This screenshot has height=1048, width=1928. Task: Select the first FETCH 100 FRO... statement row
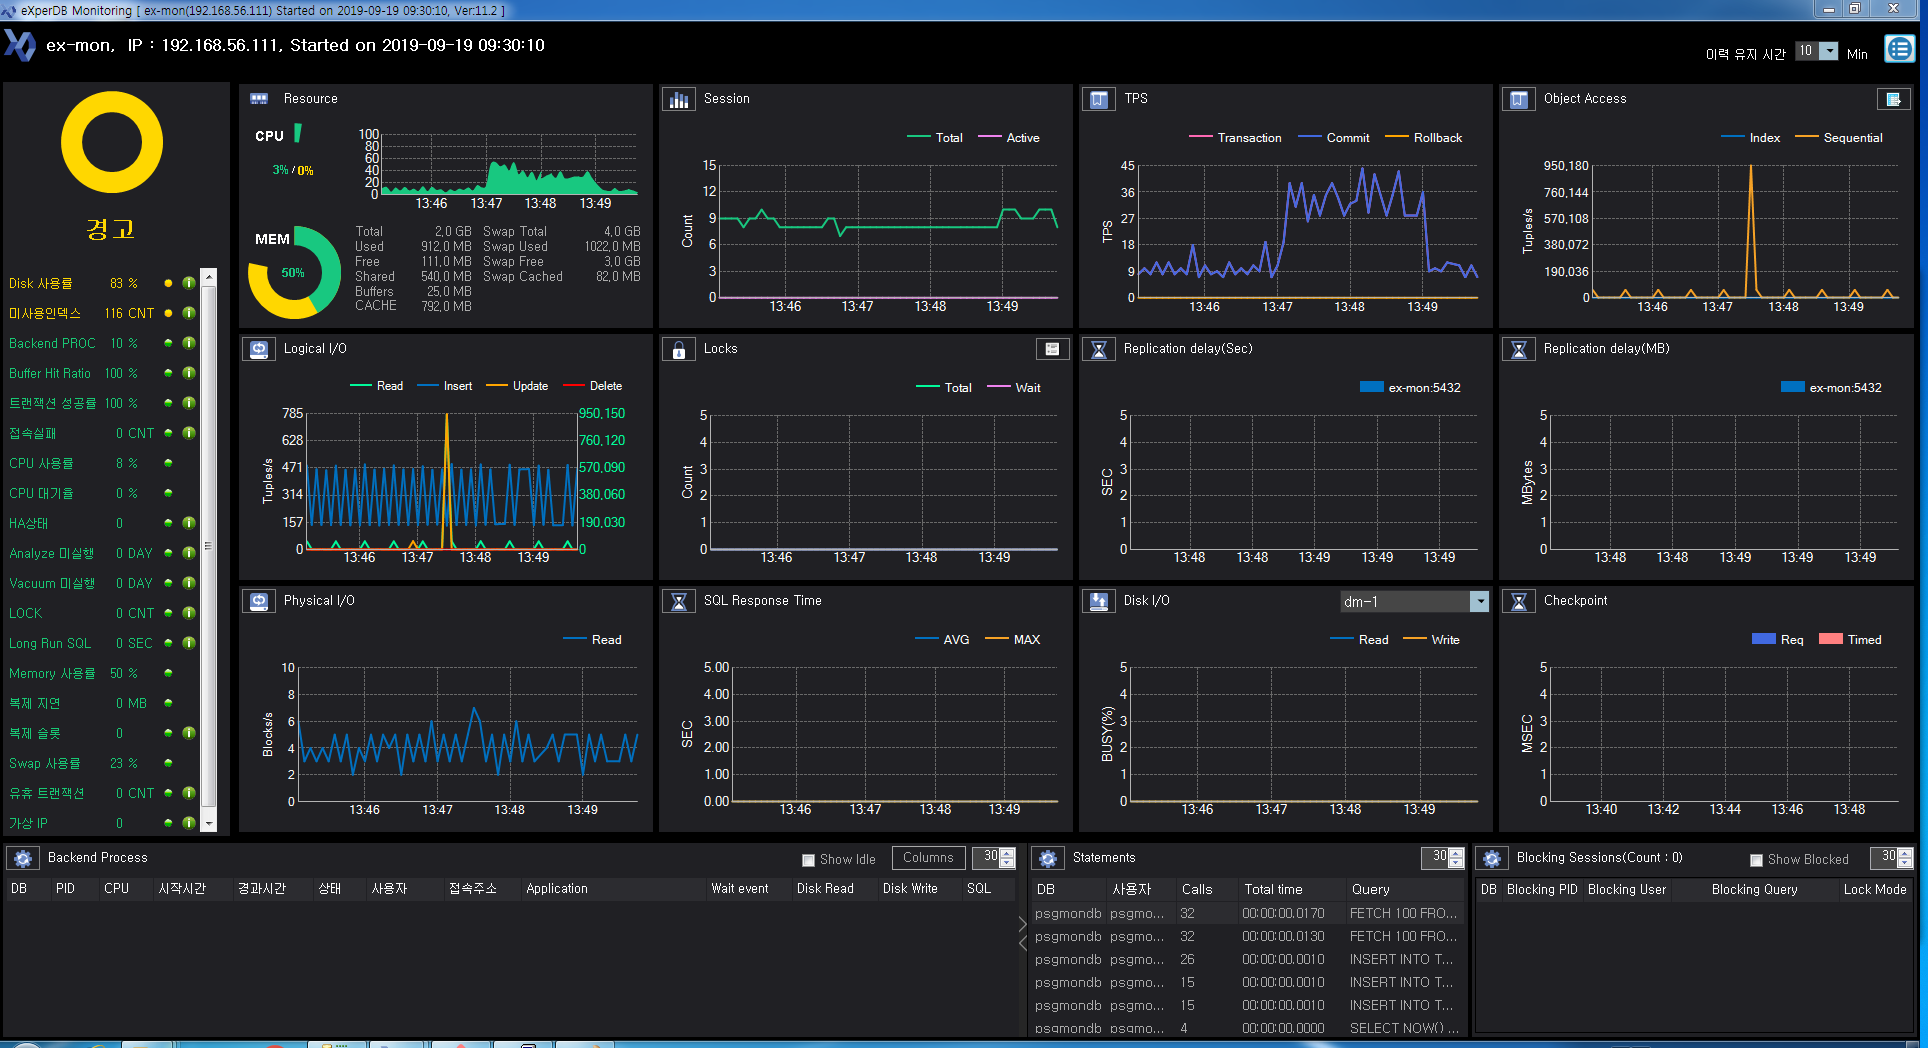pos(1247,913)
